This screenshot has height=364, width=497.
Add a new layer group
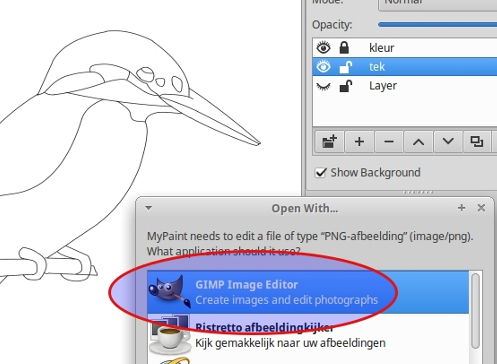[x=330, y=142]
